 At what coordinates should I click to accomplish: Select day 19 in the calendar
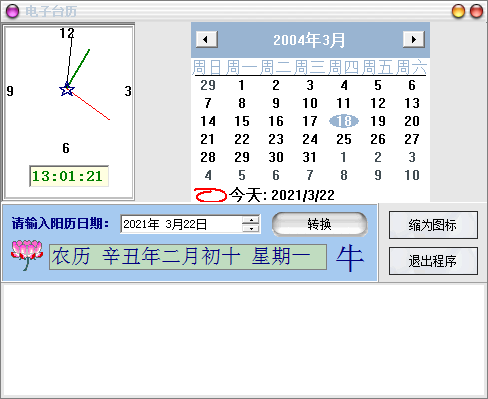coord(378,121)
